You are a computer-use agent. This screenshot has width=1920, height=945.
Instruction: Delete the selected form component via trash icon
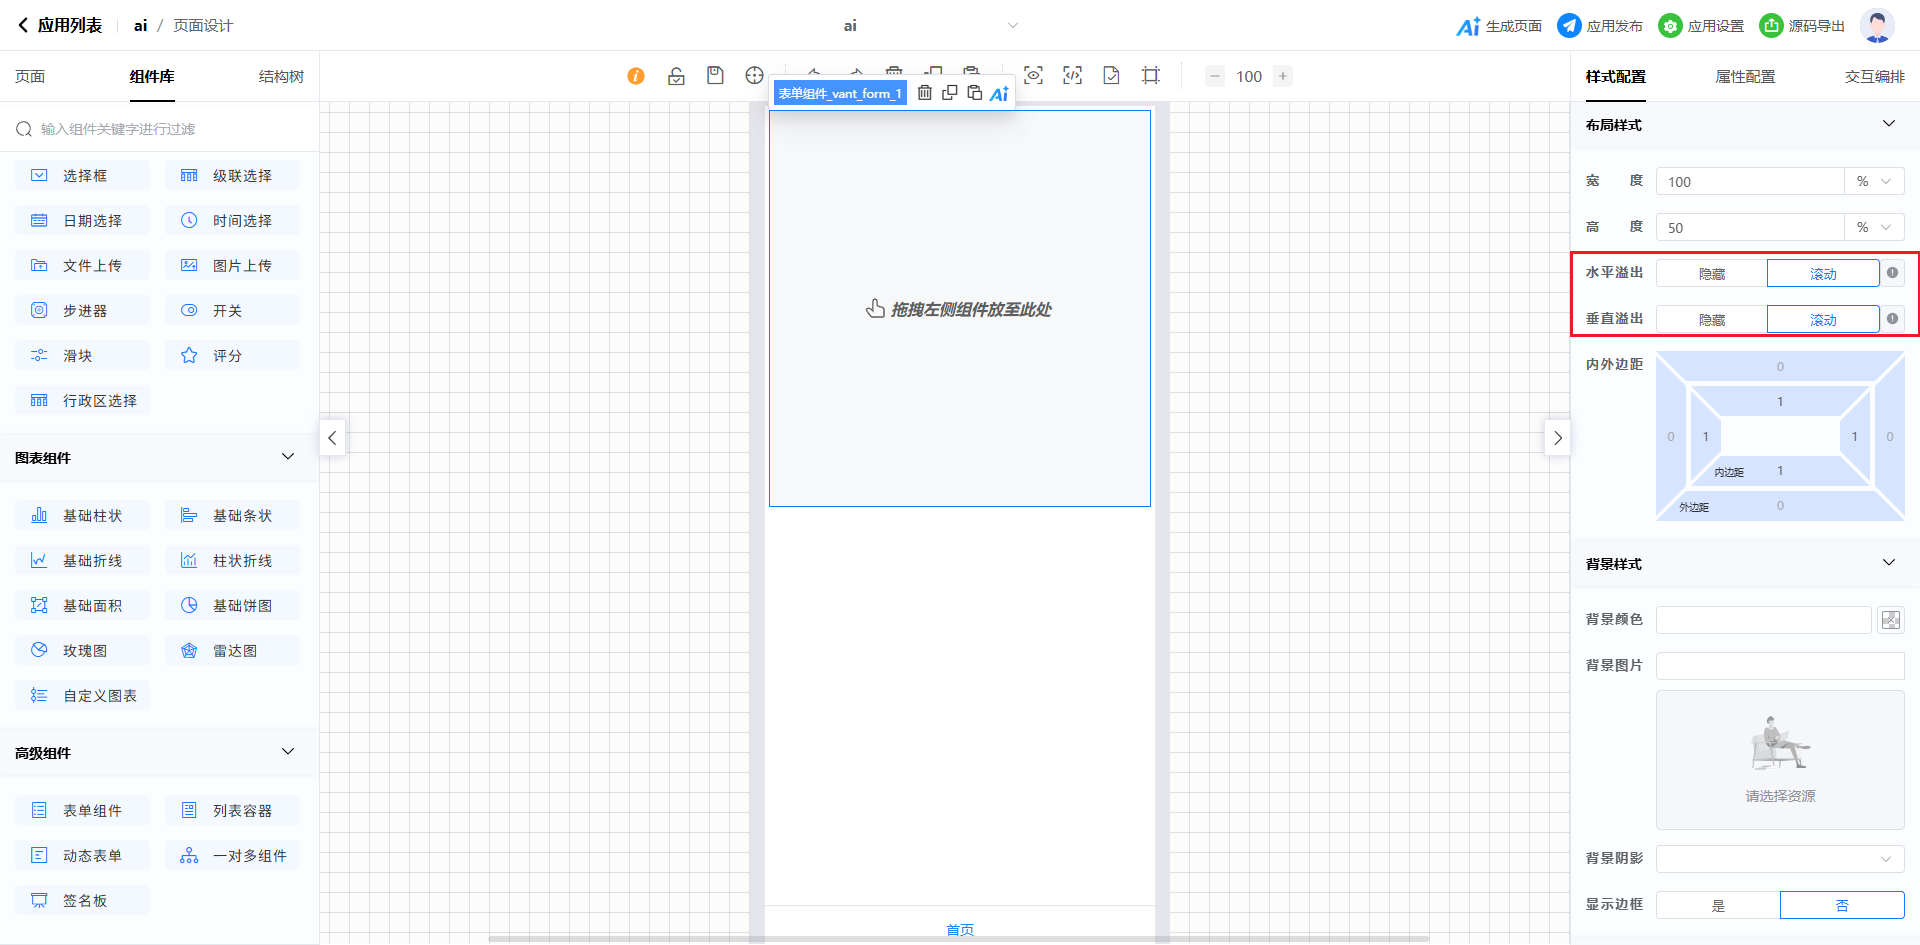click(x=925, y=93)
